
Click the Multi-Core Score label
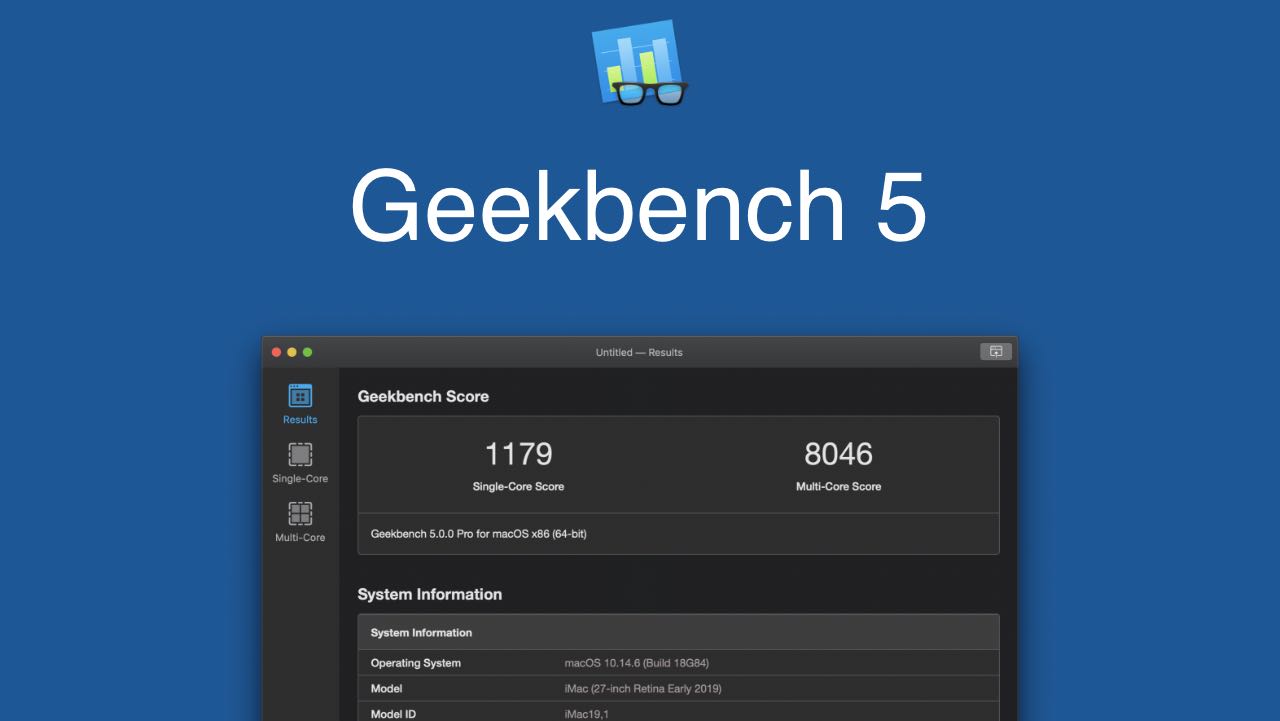click(838, 486)
